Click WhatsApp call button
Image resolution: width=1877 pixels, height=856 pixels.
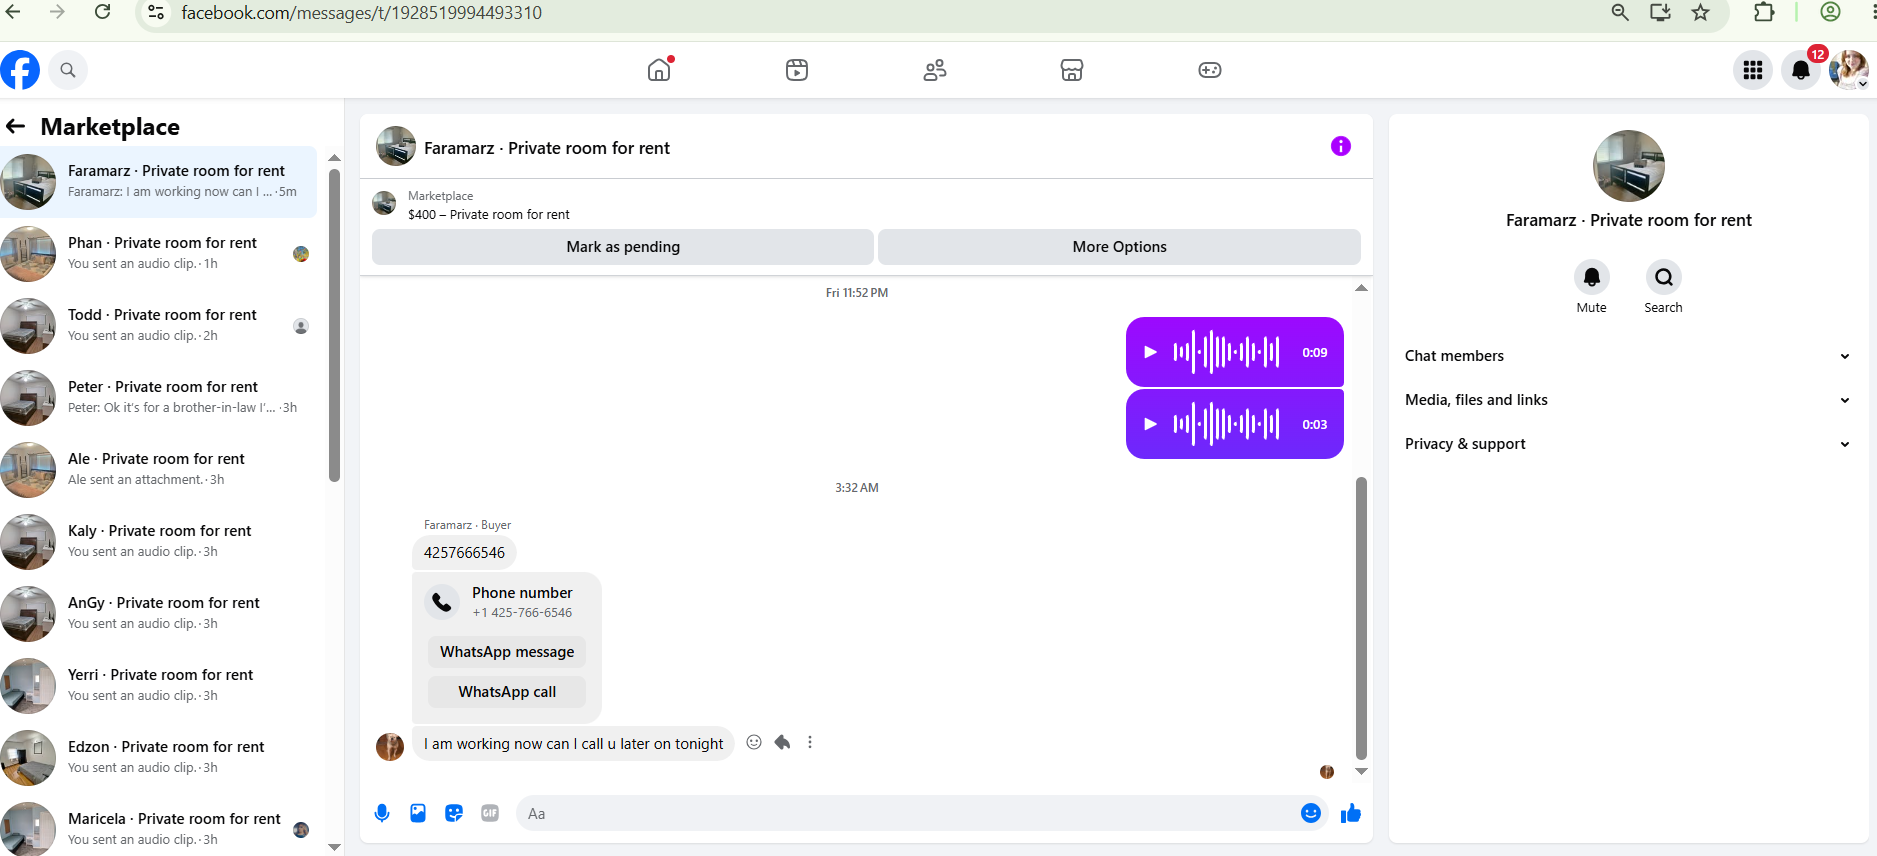coord(507,692)
